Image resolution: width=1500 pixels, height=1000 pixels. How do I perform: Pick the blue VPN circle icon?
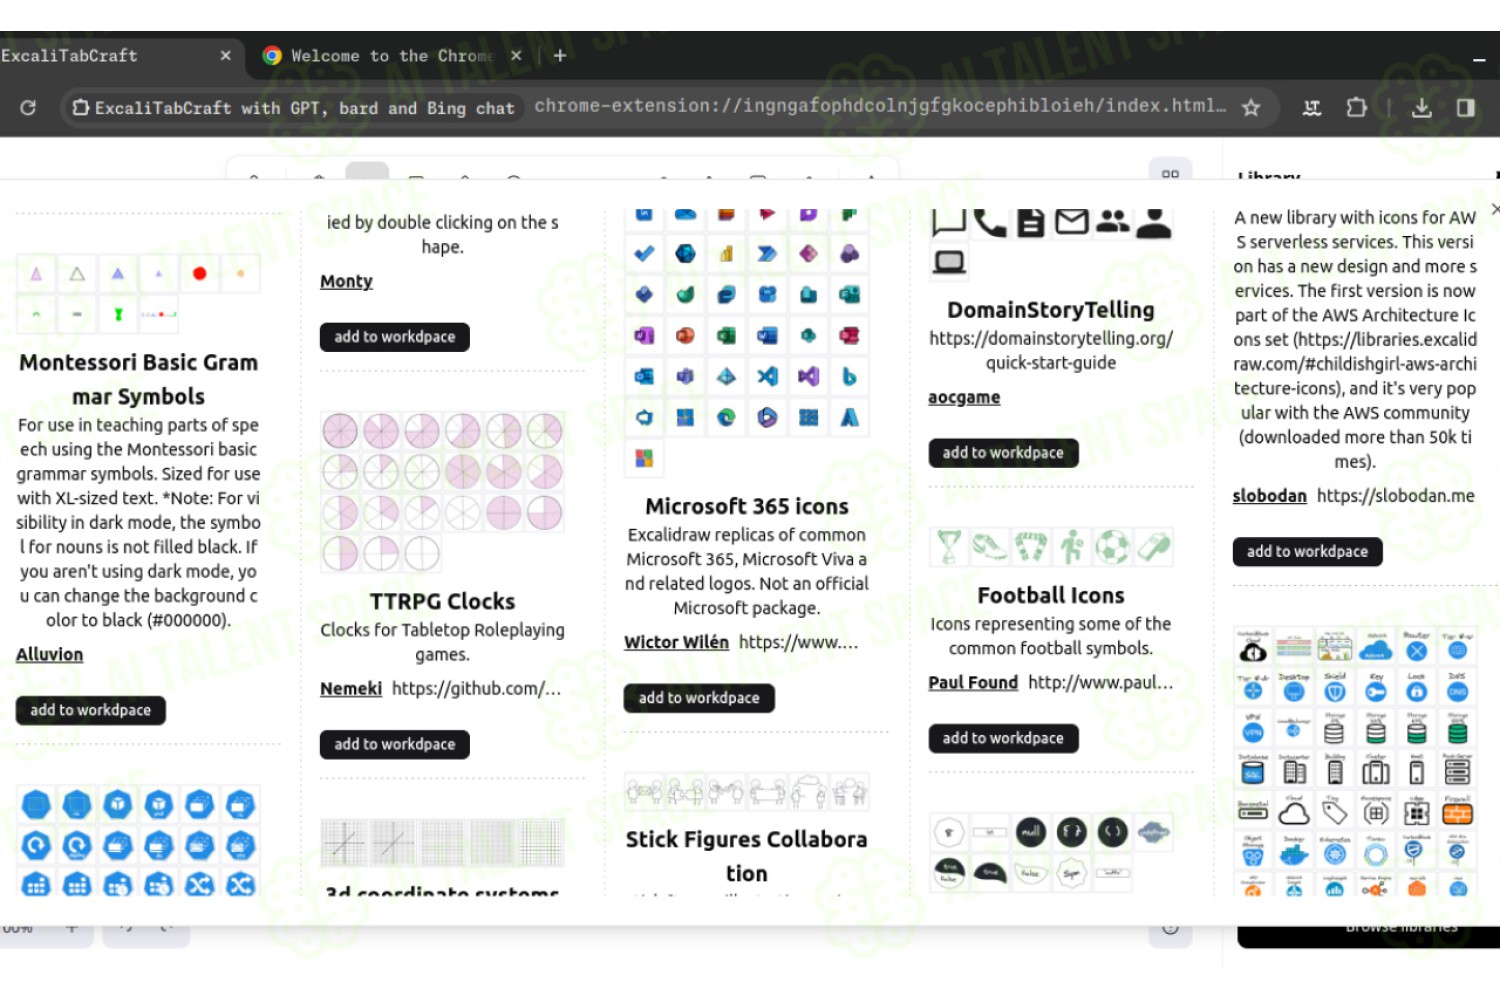point(1253,731)
